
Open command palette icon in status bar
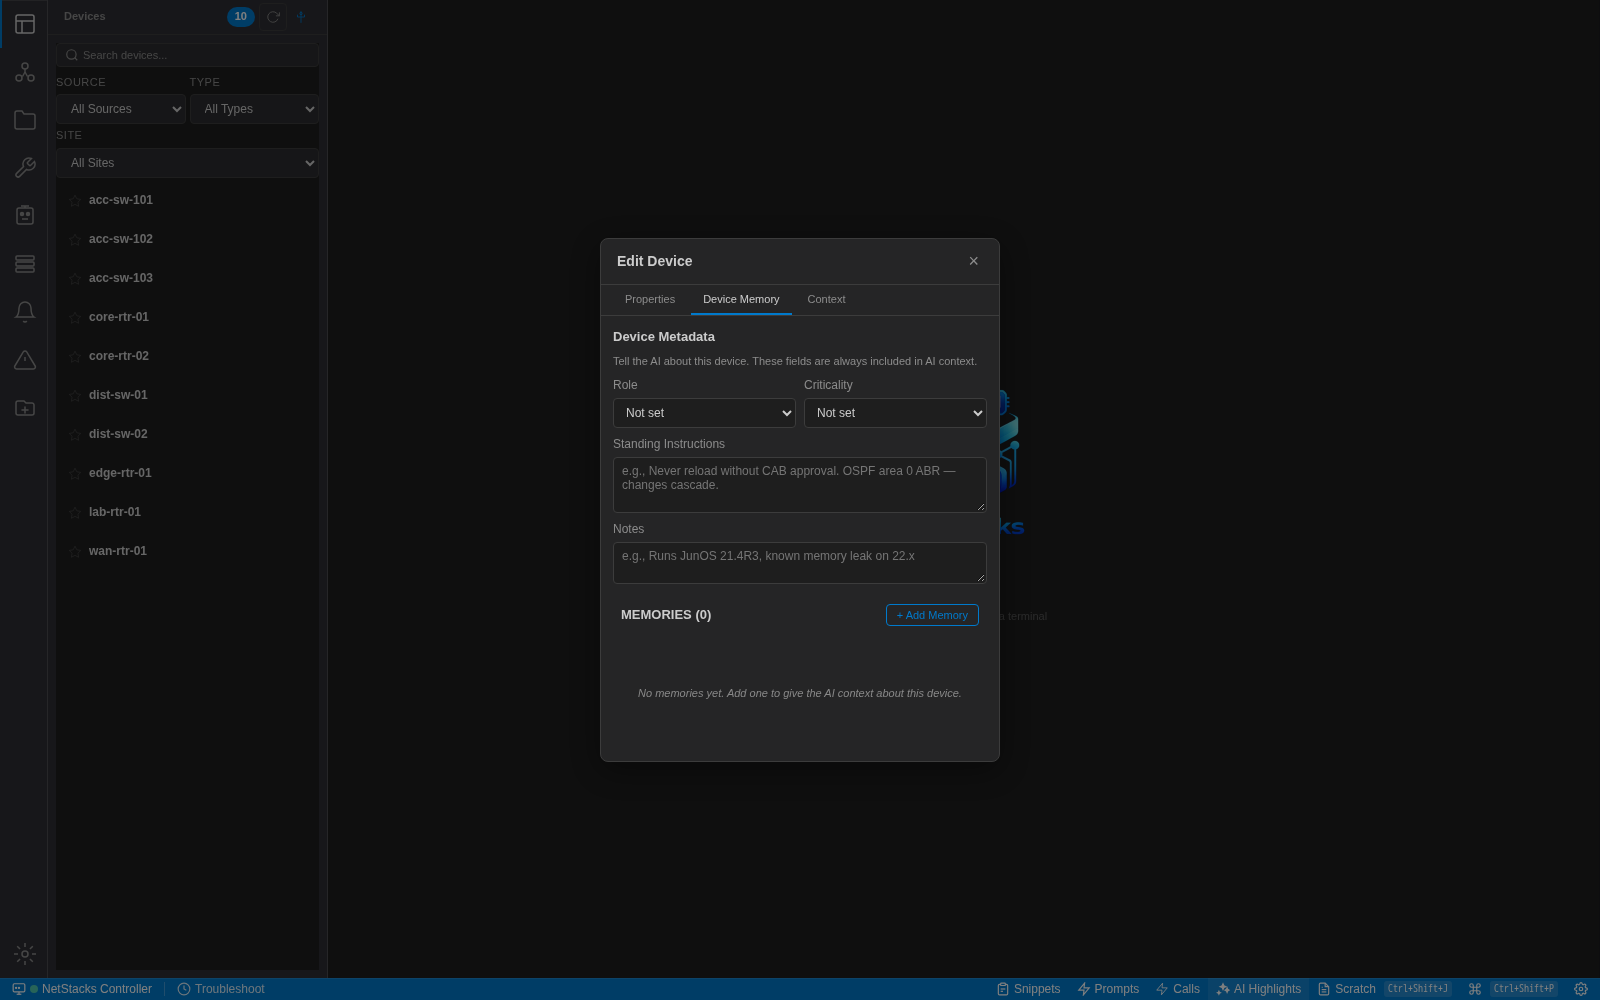pyautogui.click(x=1474, y=989)
